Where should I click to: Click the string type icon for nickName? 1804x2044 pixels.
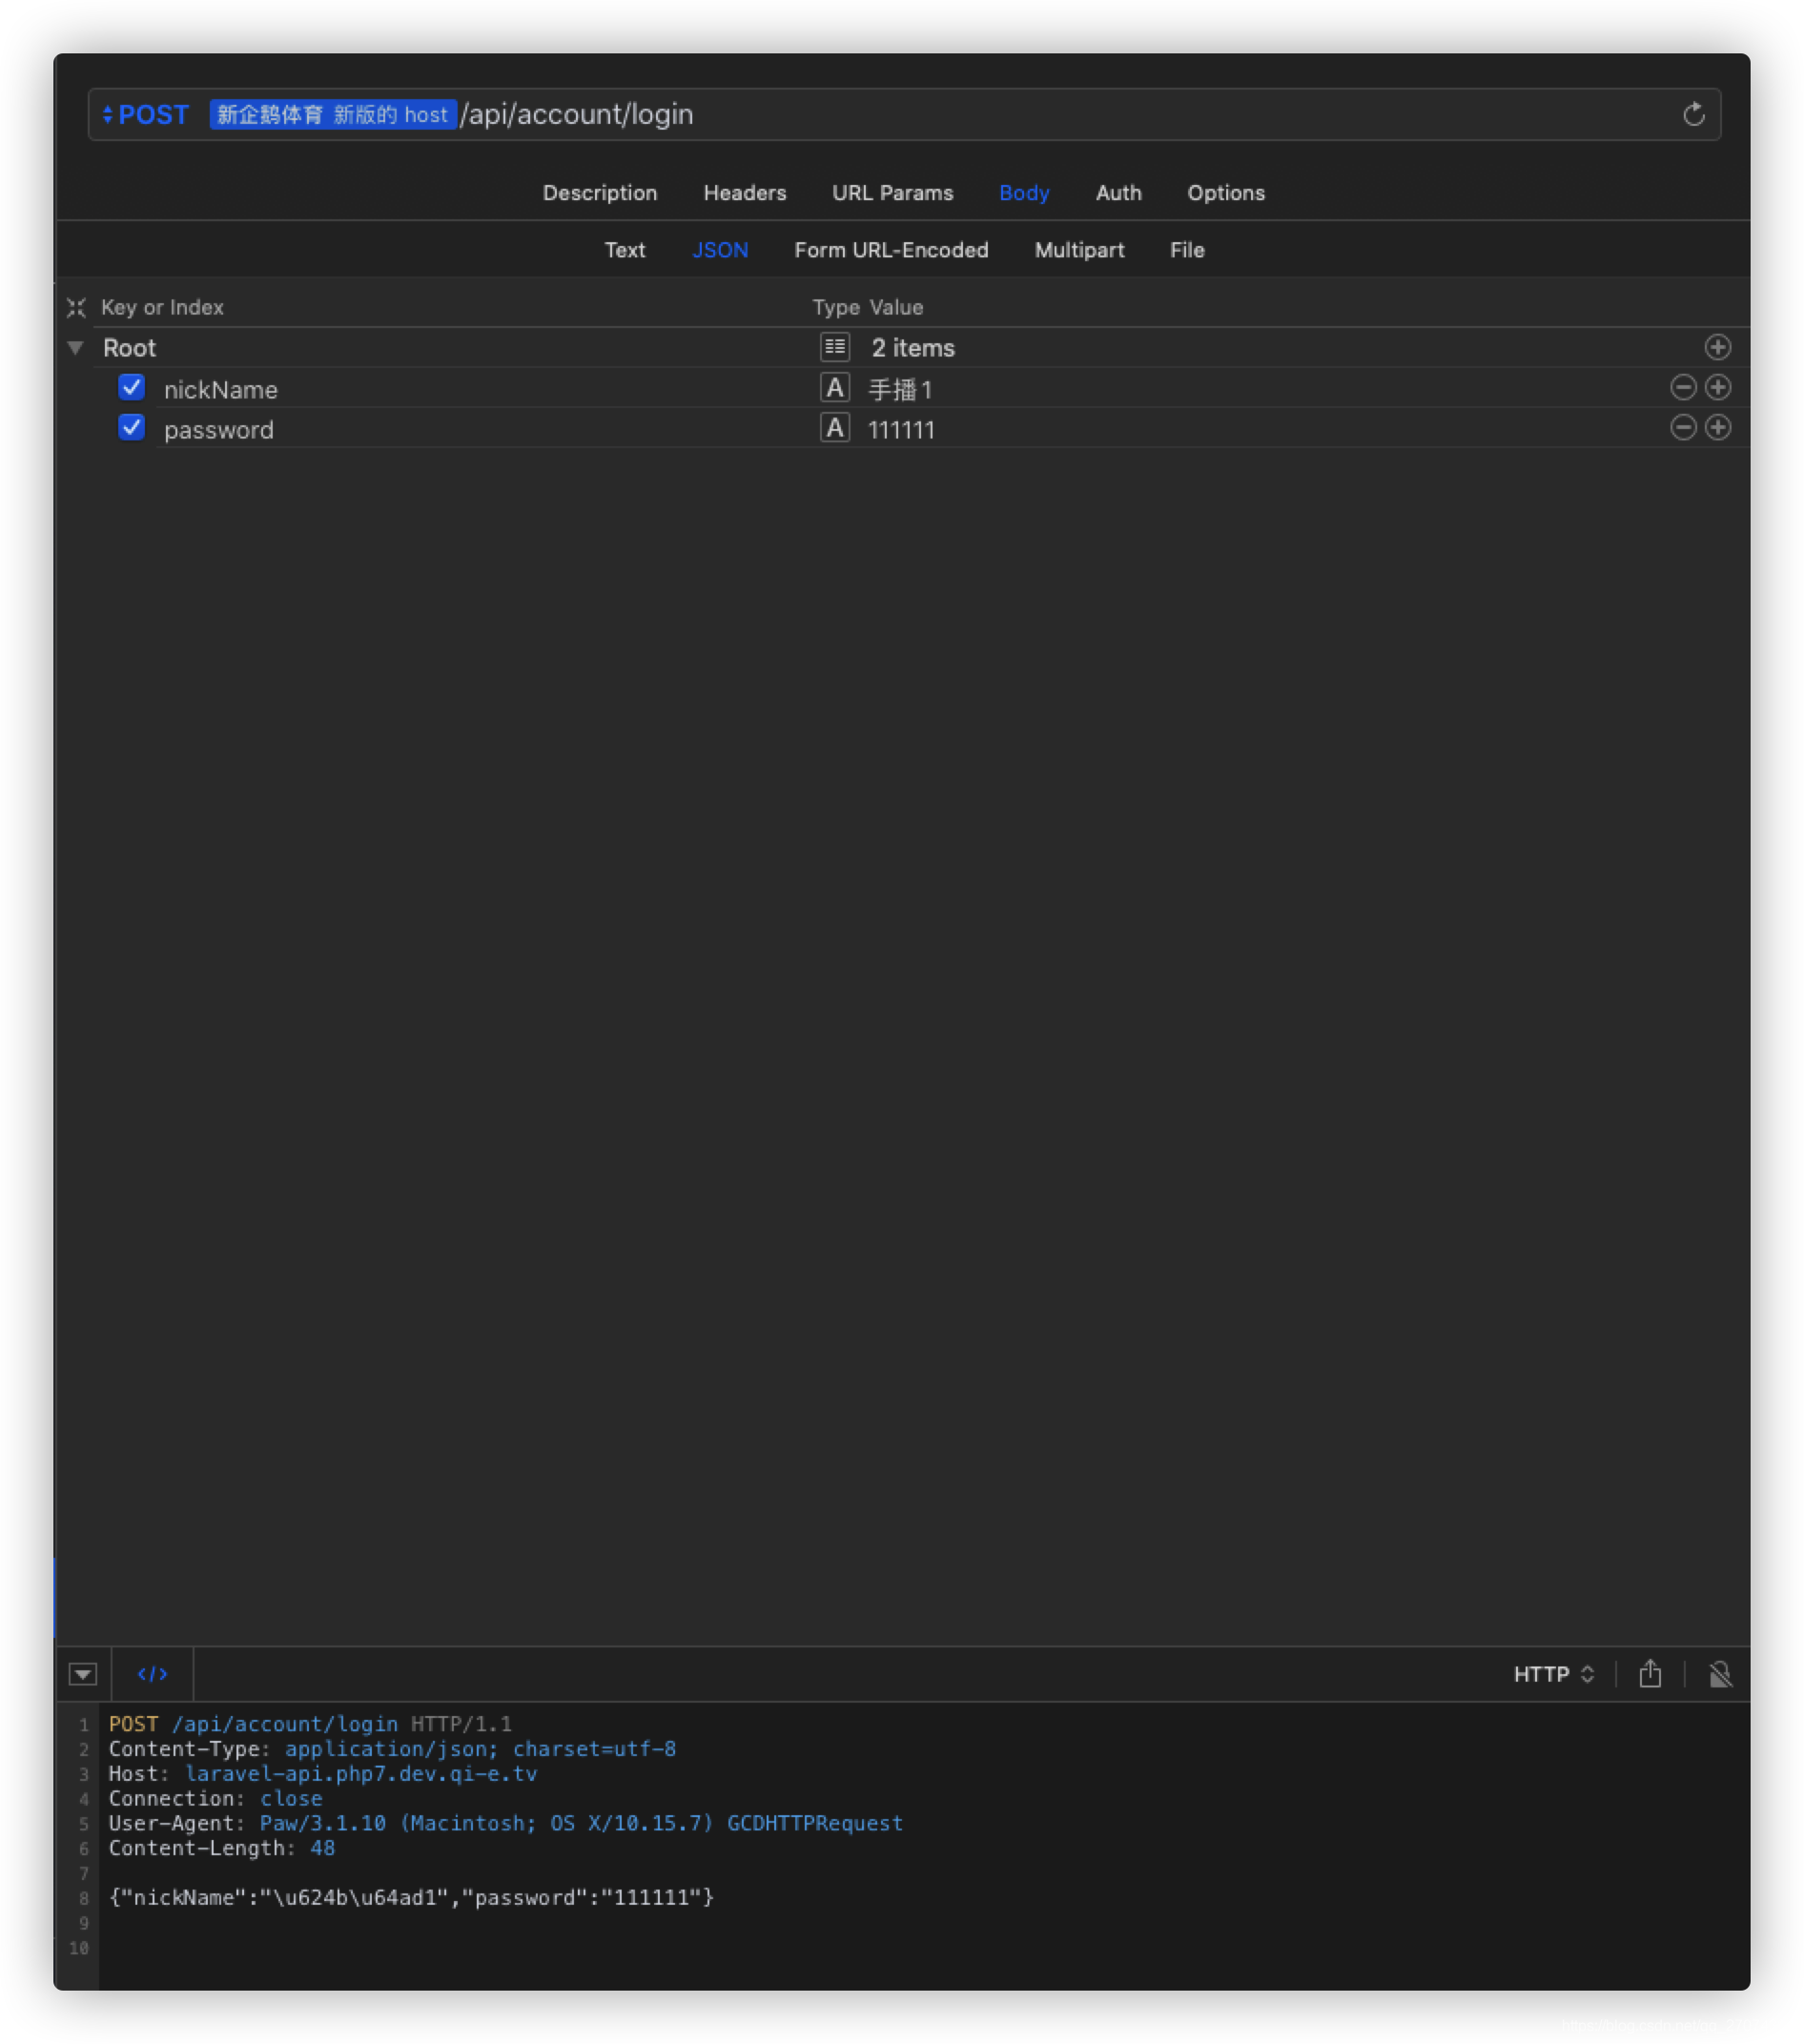[834, 388]
